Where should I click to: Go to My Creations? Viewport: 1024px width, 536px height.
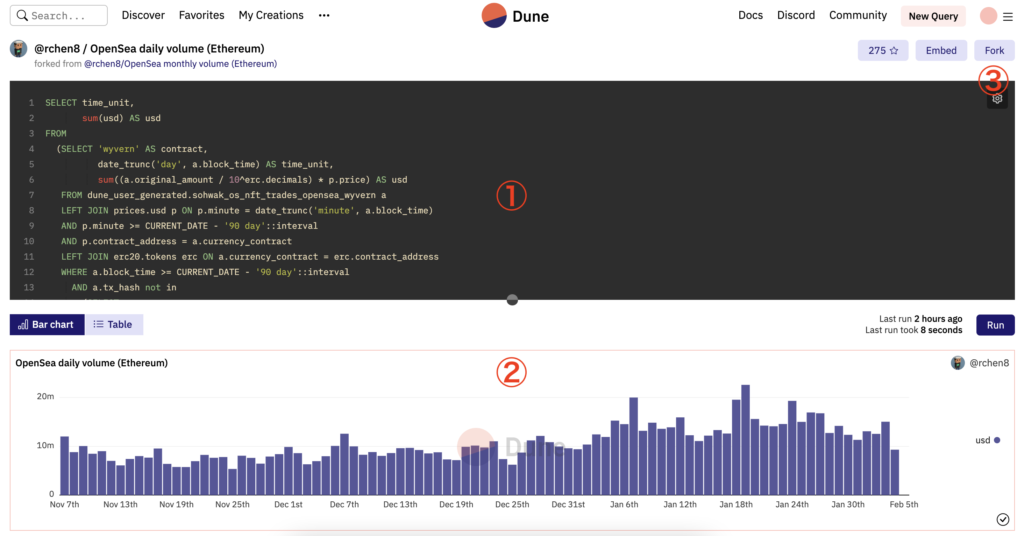click(271, 16)
